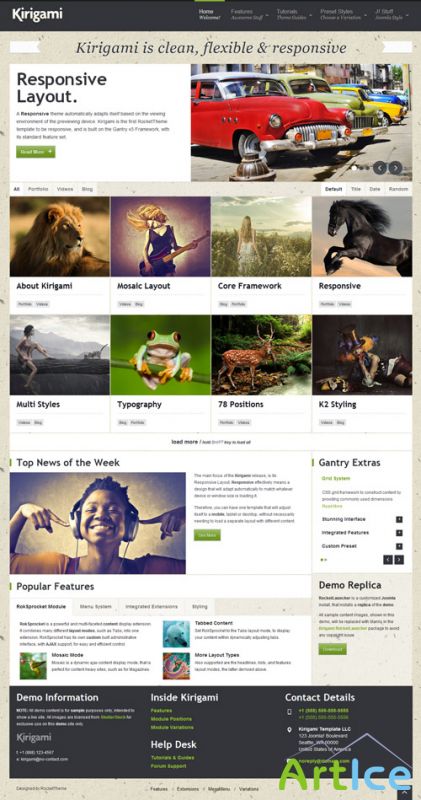
Task: Click next arrow in Gantry Extras
Action: click(x=399, y=560)
